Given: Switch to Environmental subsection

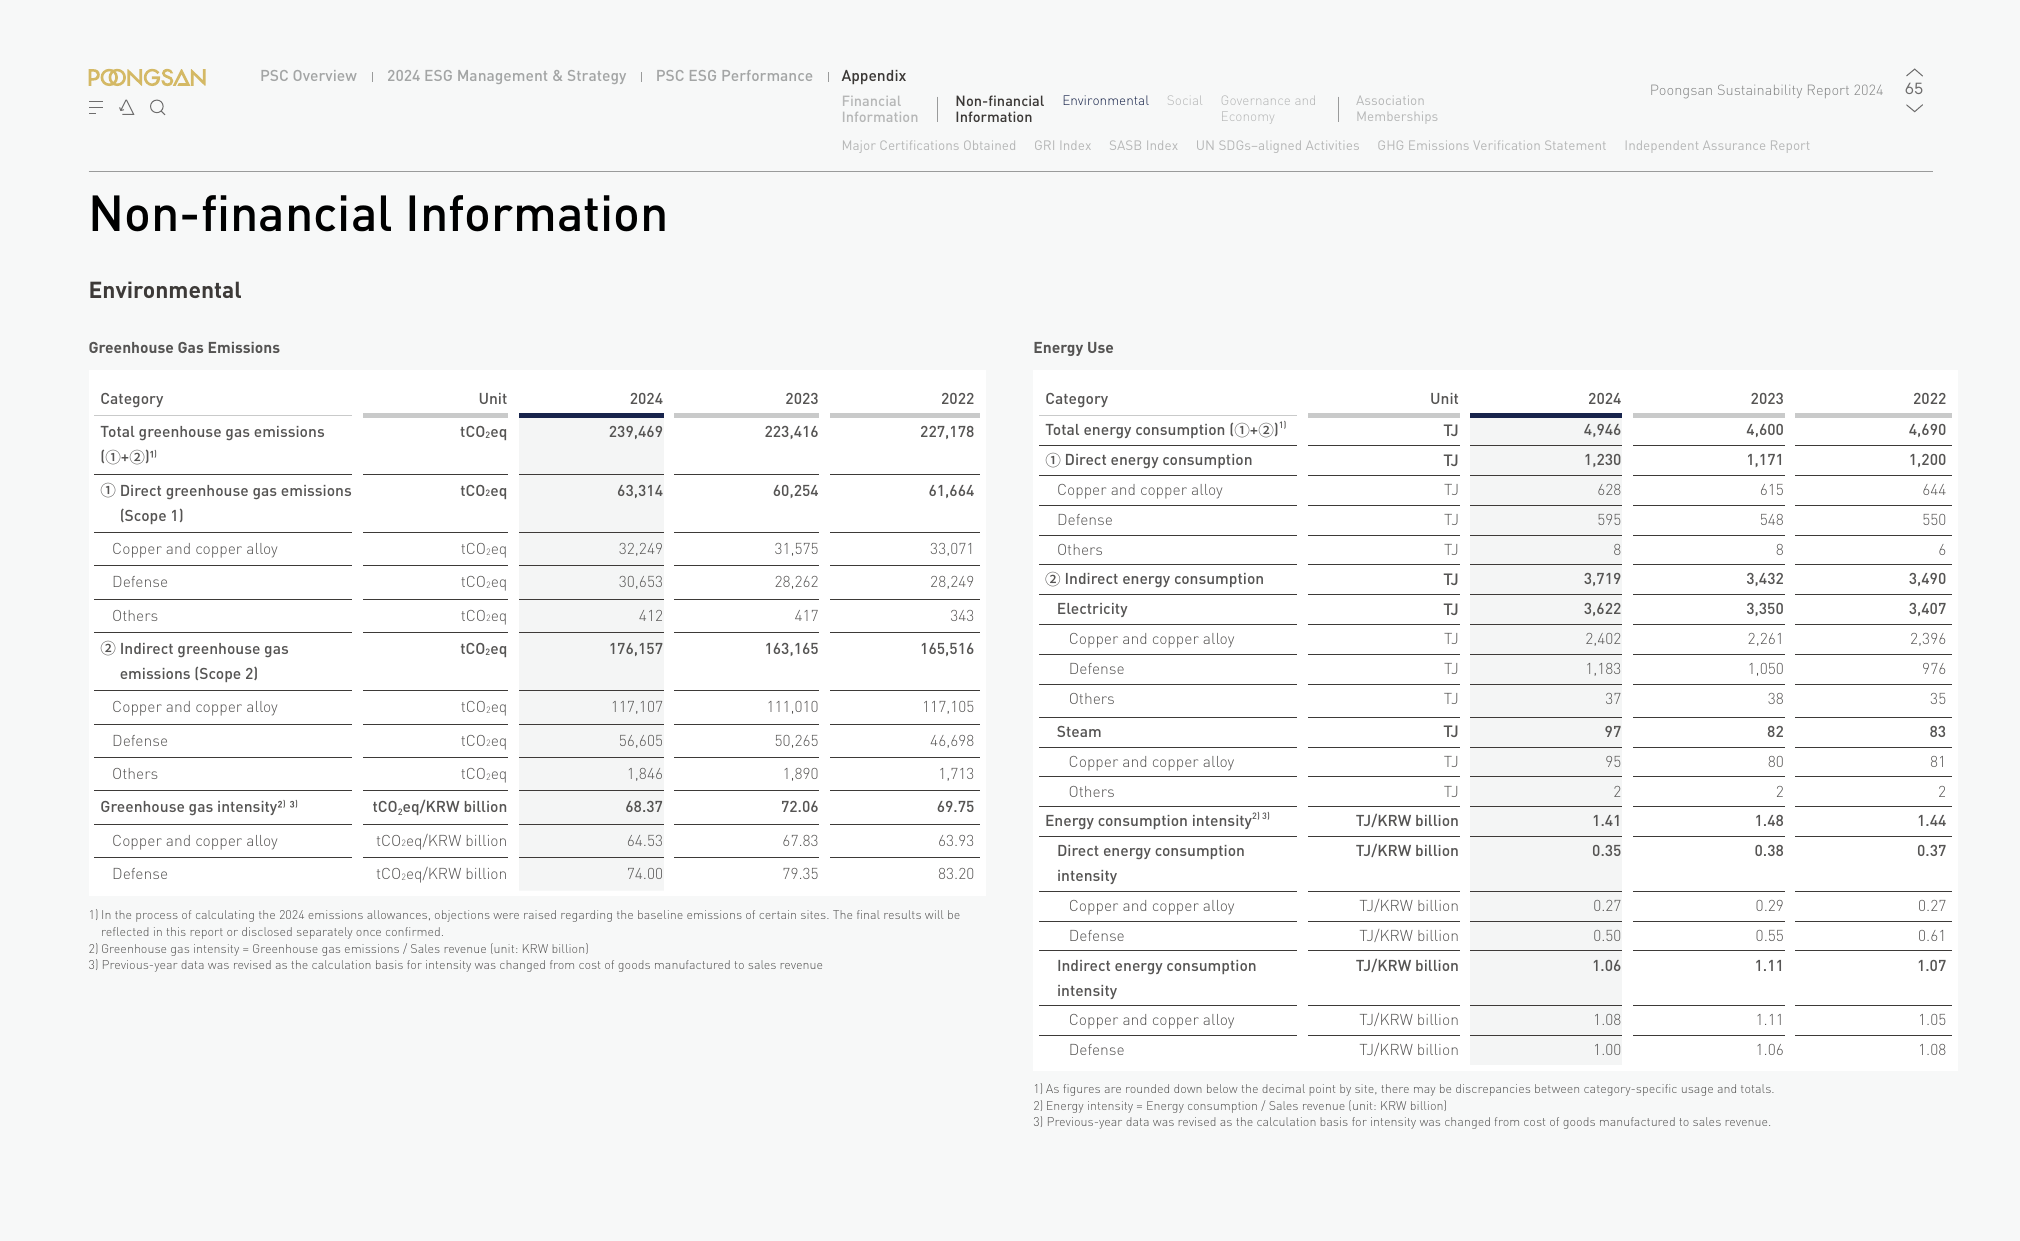Looking at the screenshot, I should pos(1105,101).
